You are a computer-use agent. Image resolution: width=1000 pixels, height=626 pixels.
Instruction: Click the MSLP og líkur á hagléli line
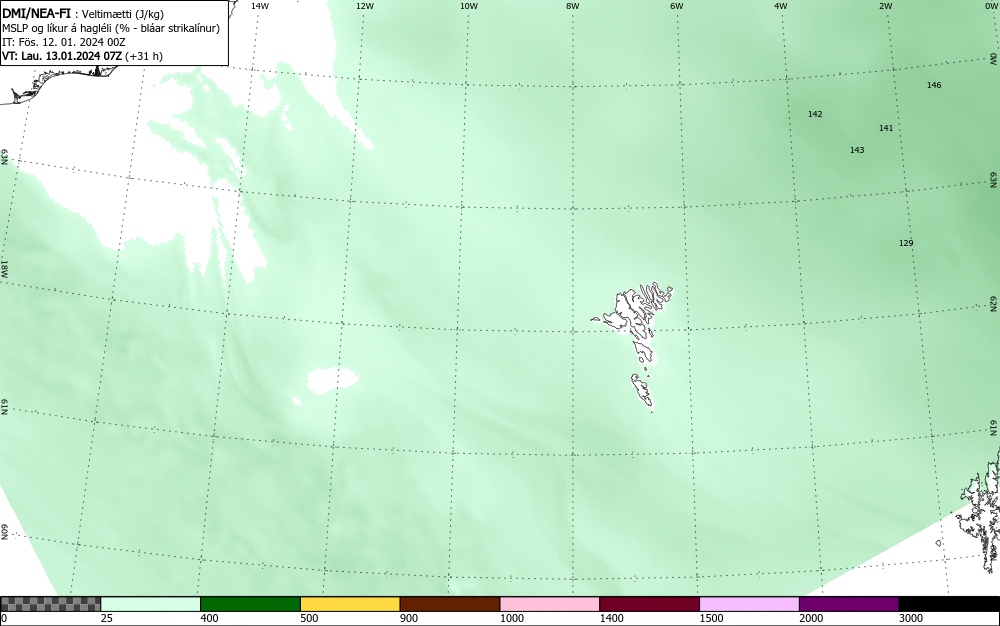111,28
